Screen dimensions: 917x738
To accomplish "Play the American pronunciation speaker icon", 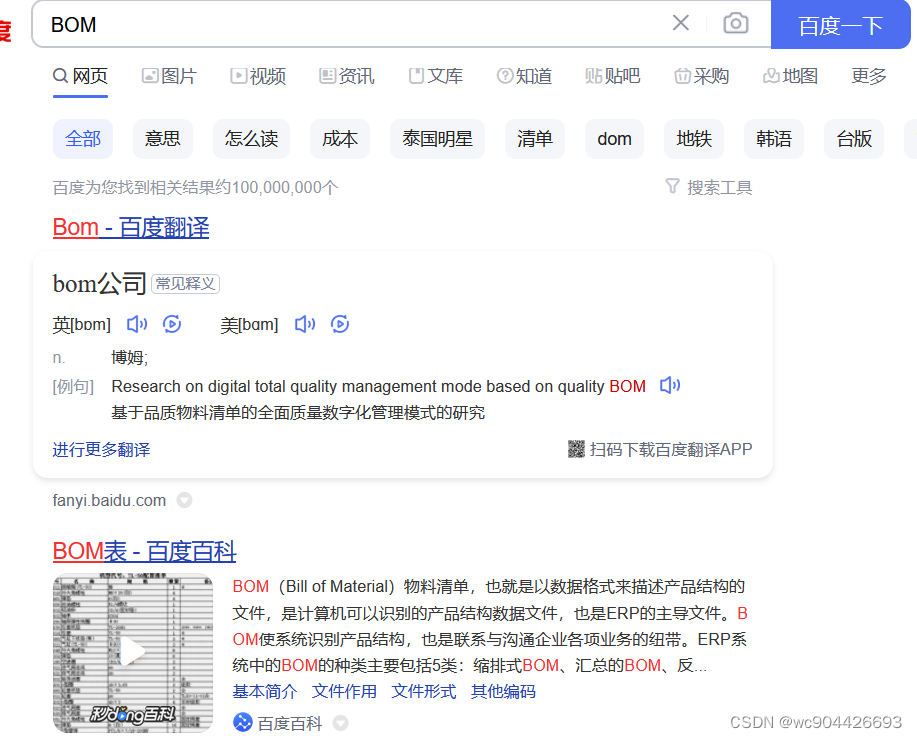I will pos(305,324).
